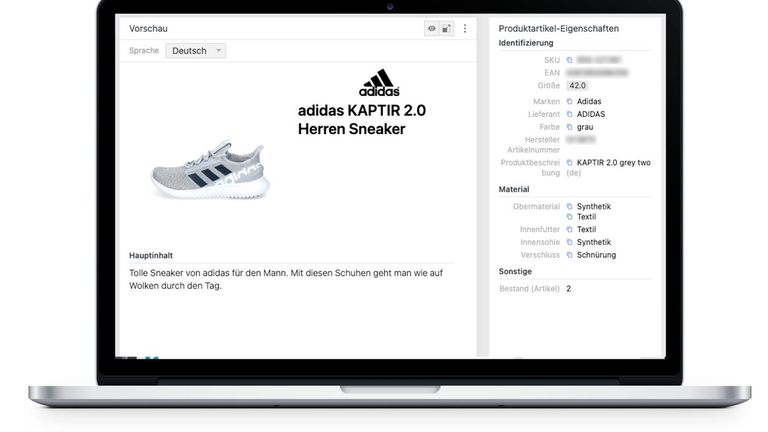Click the Hauptinhalt heading

[151, 256]
